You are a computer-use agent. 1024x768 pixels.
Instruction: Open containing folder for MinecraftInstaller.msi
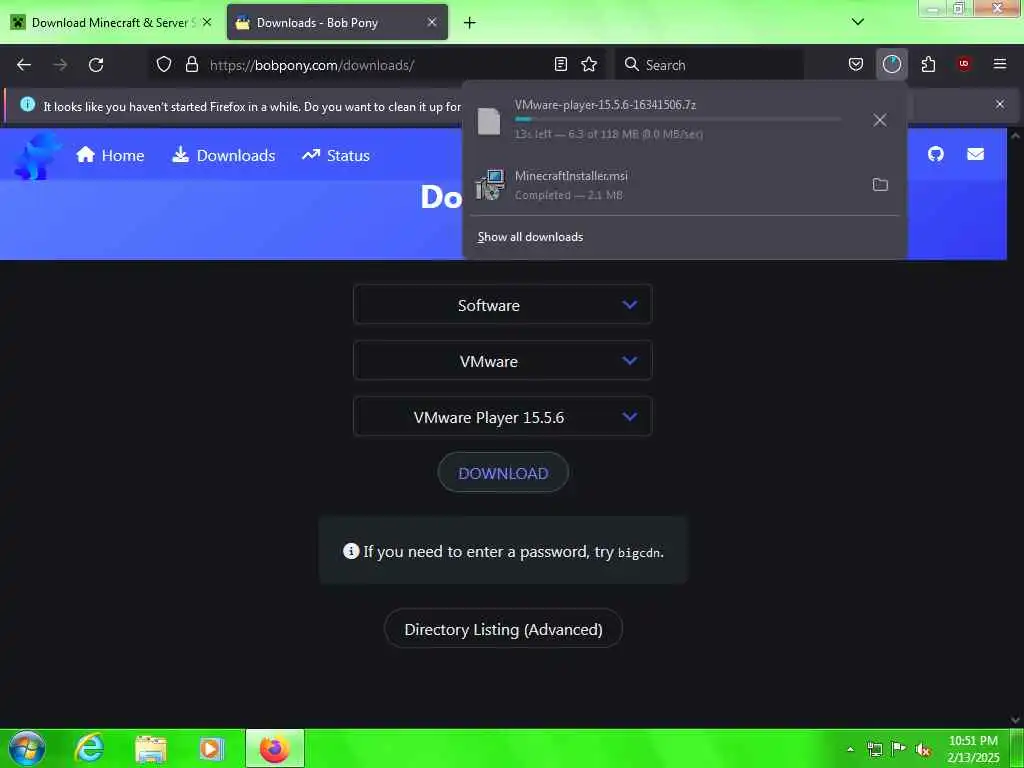point(880,185)
